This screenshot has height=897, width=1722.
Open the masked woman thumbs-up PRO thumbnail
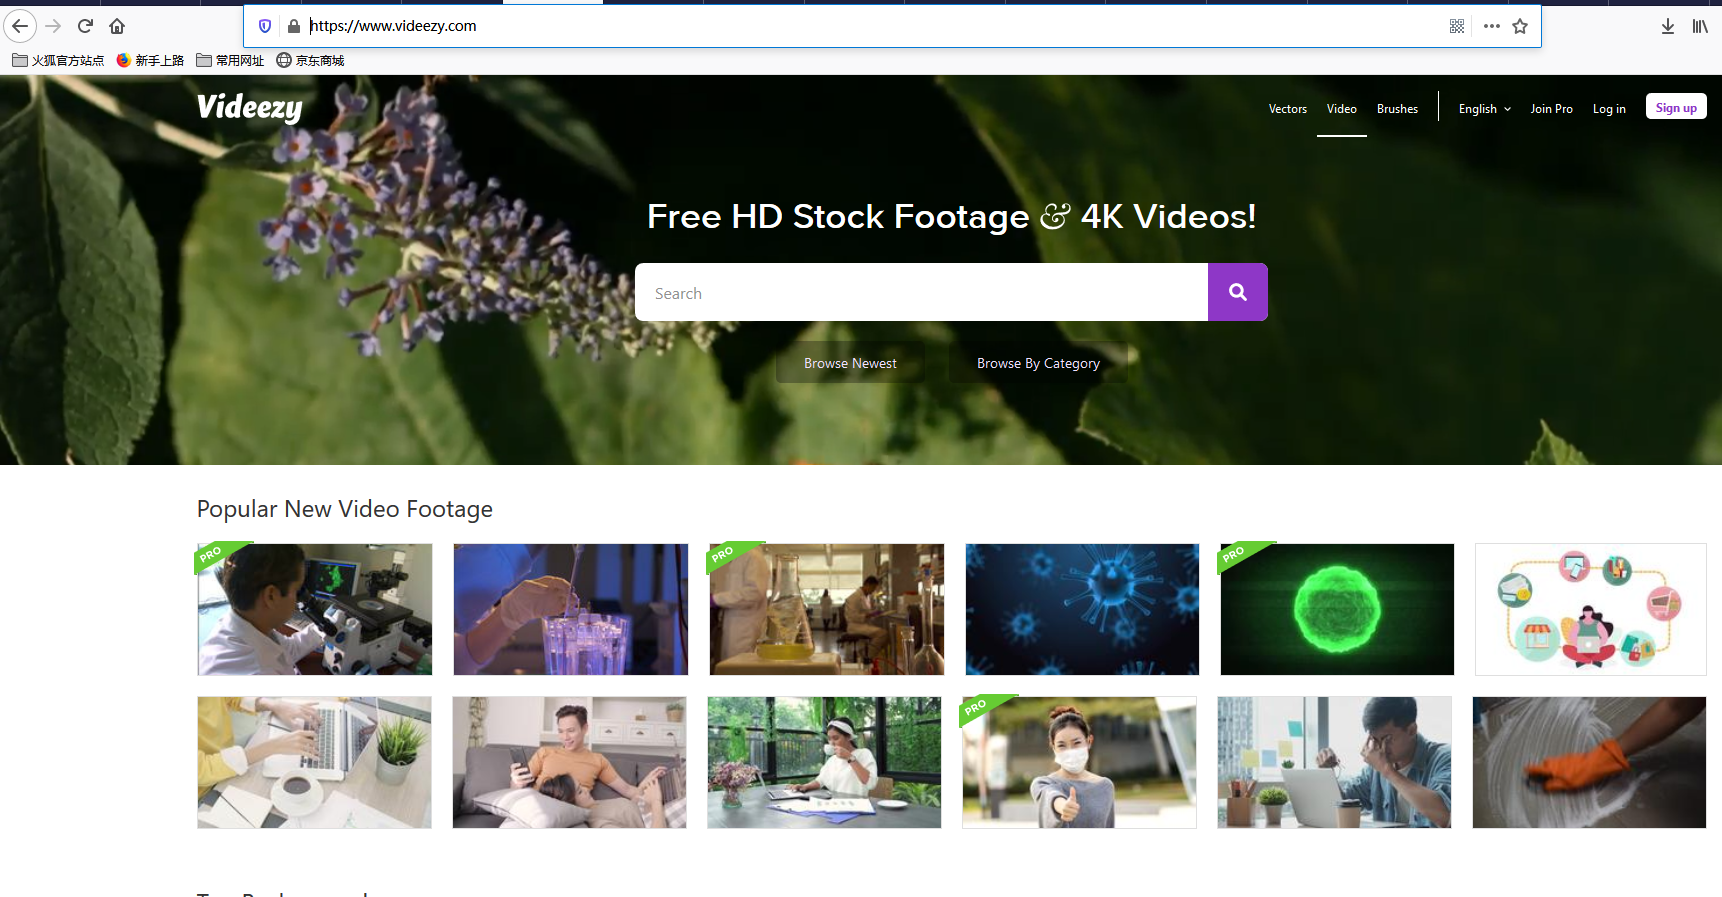(1079, 762)
